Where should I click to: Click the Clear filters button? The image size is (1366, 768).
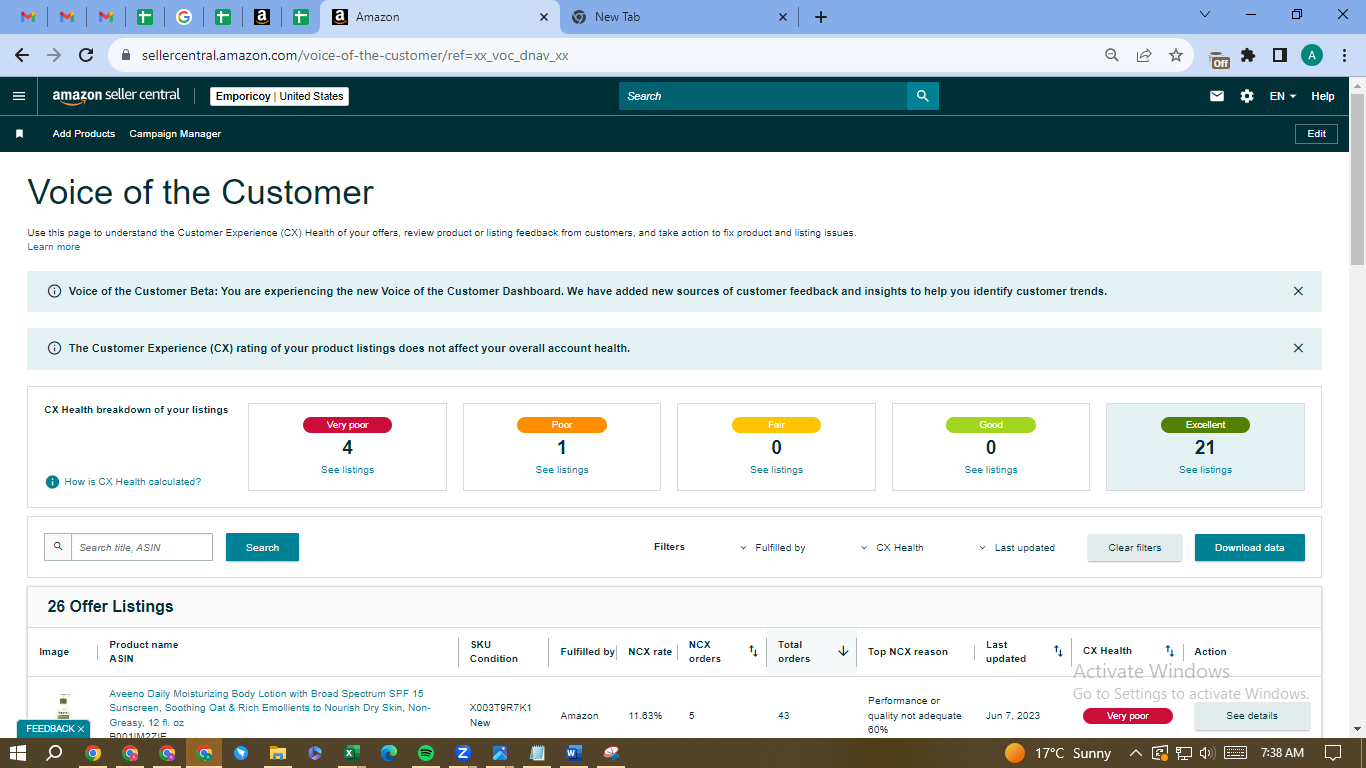pos(1135,547)
